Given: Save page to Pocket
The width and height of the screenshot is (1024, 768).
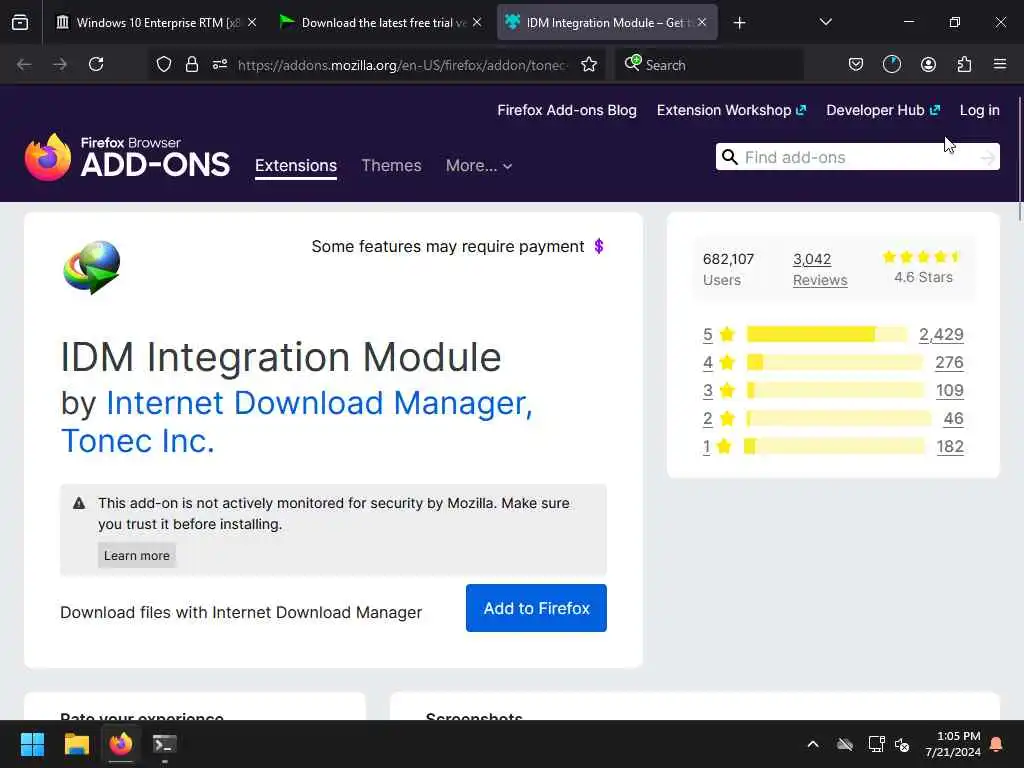Looking at the screenshot, I should click(x=856, y=64).
